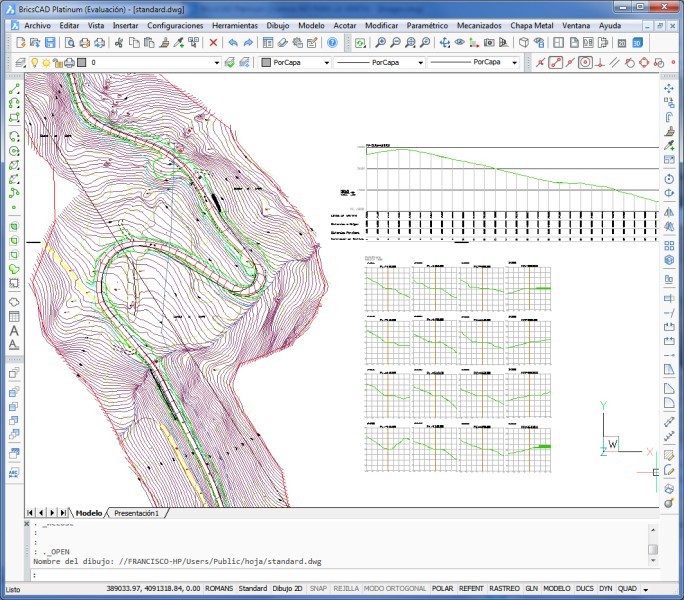Open the Dibujo menu
Image resolution: width=684 pixels, height=600 pixels.
pyautogui.click(x=277, y=24)
